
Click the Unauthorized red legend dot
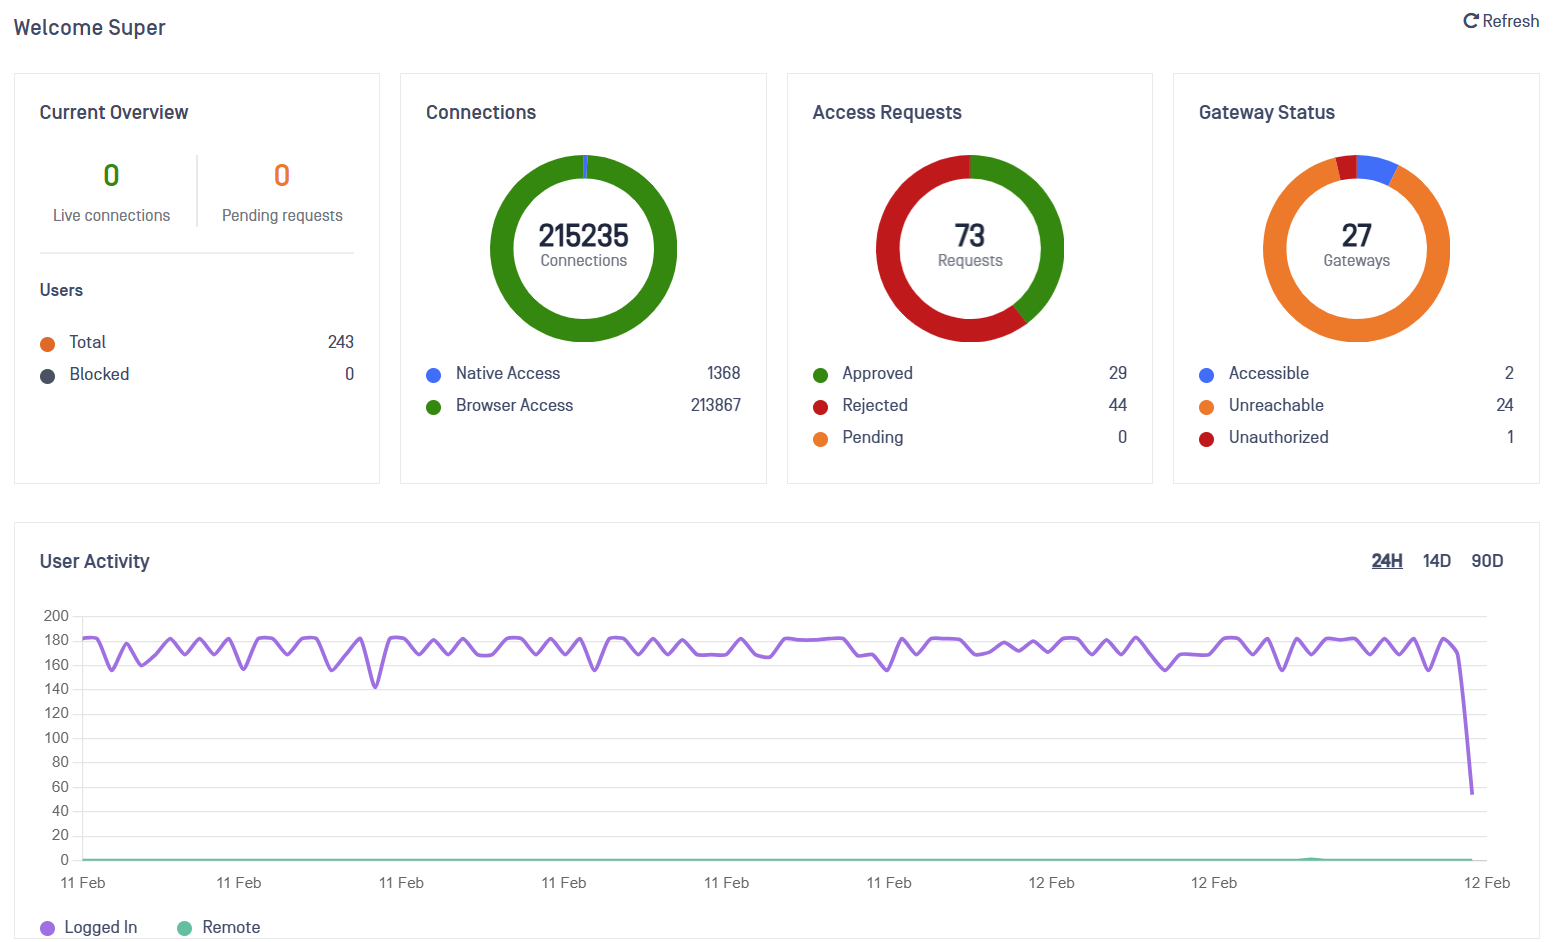tap(1207, 439)
